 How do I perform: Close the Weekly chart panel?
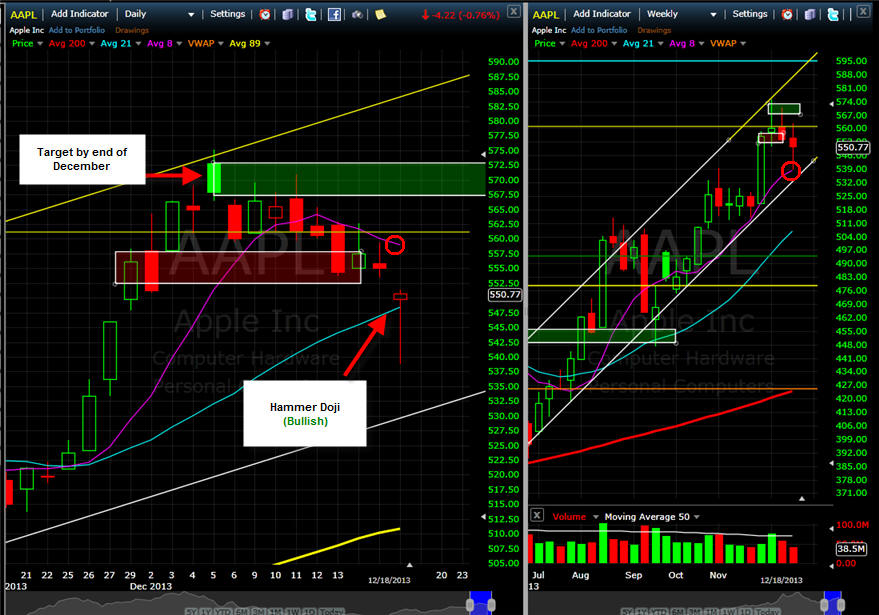tap(863, 11)
